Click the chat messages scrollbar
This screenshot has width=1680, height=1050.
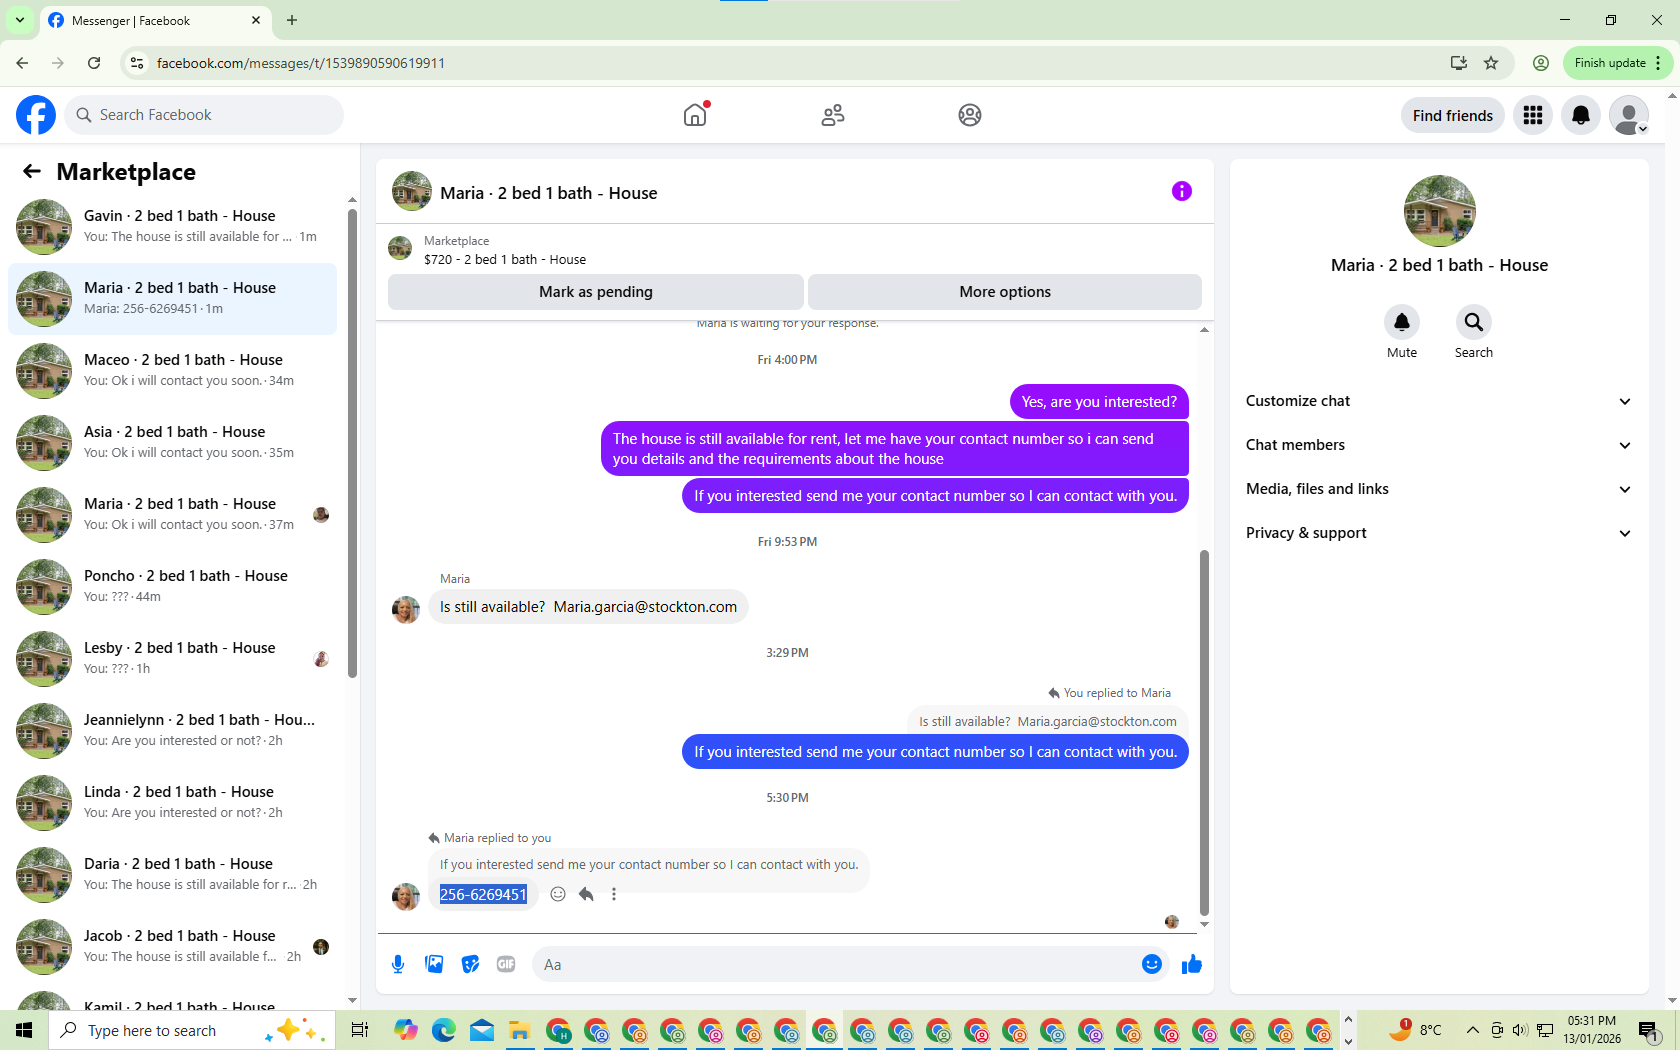point(1204,732)
